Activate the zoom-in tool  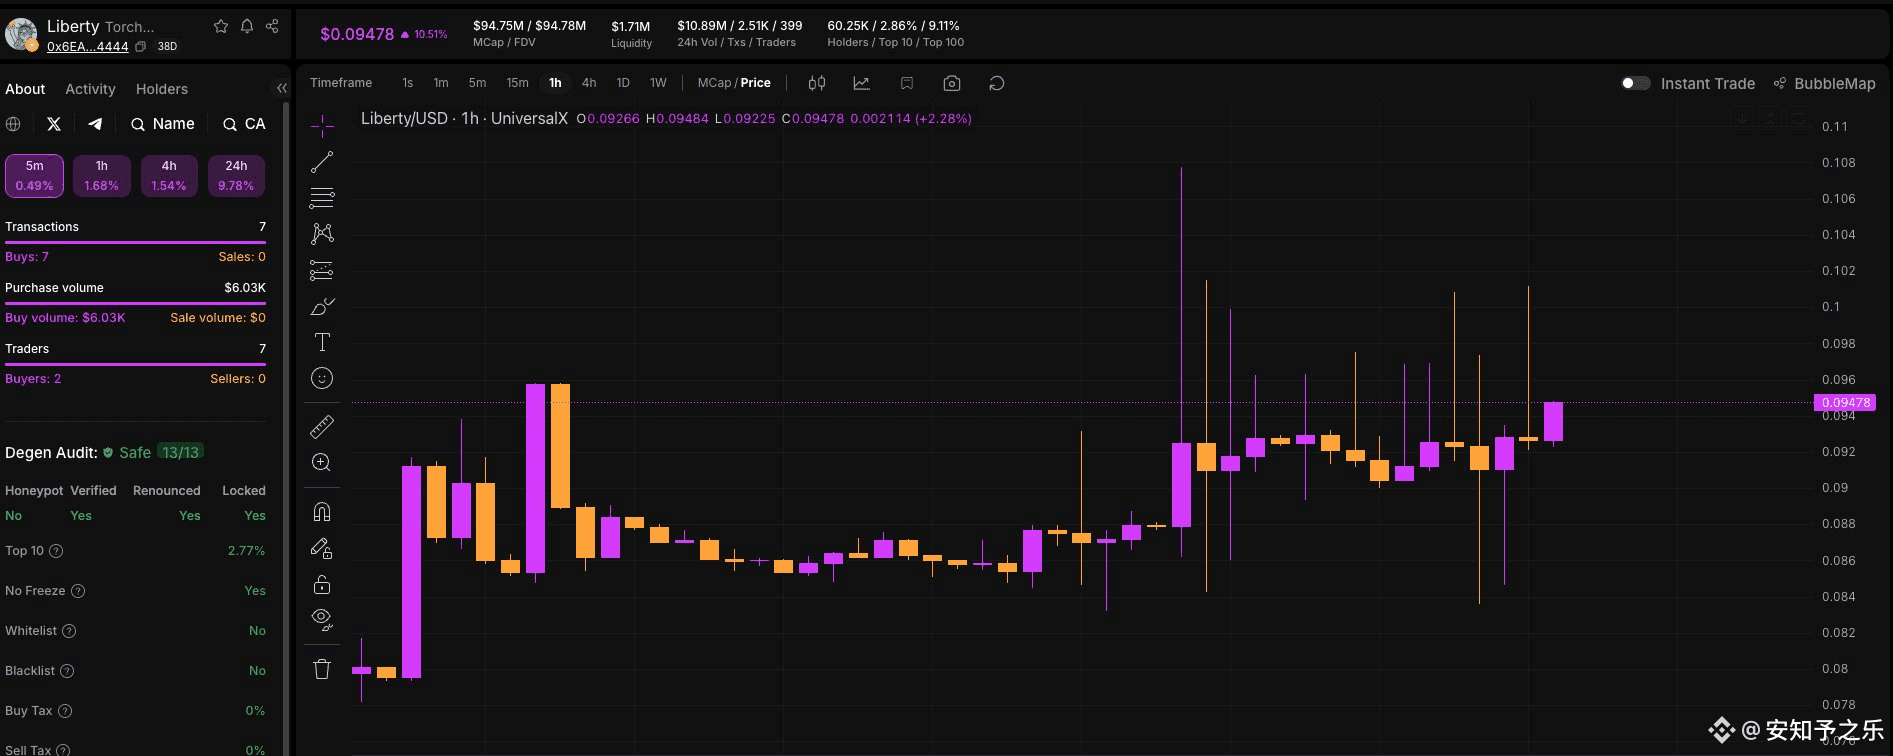pyautogui.click(x=322, y=463)
